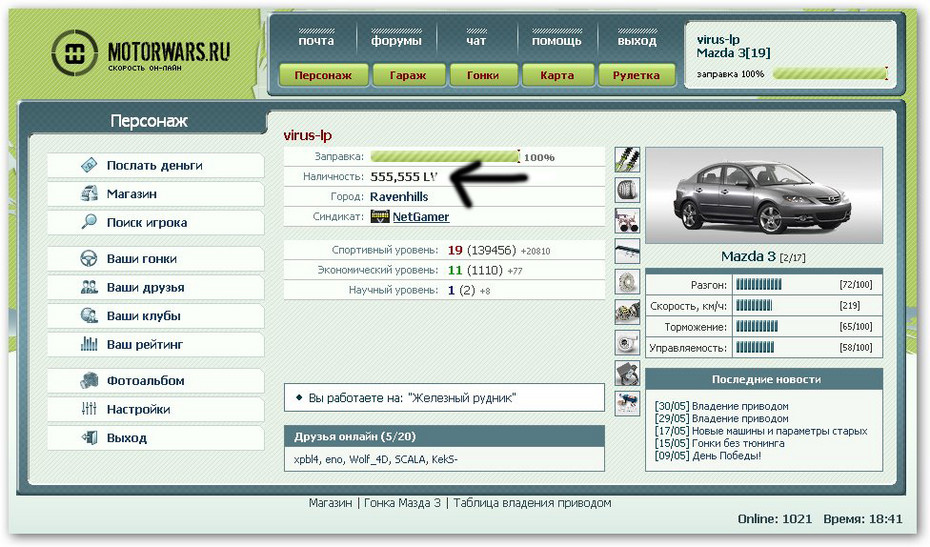Open Настройки in the sidebar

(x=156, y=409)
